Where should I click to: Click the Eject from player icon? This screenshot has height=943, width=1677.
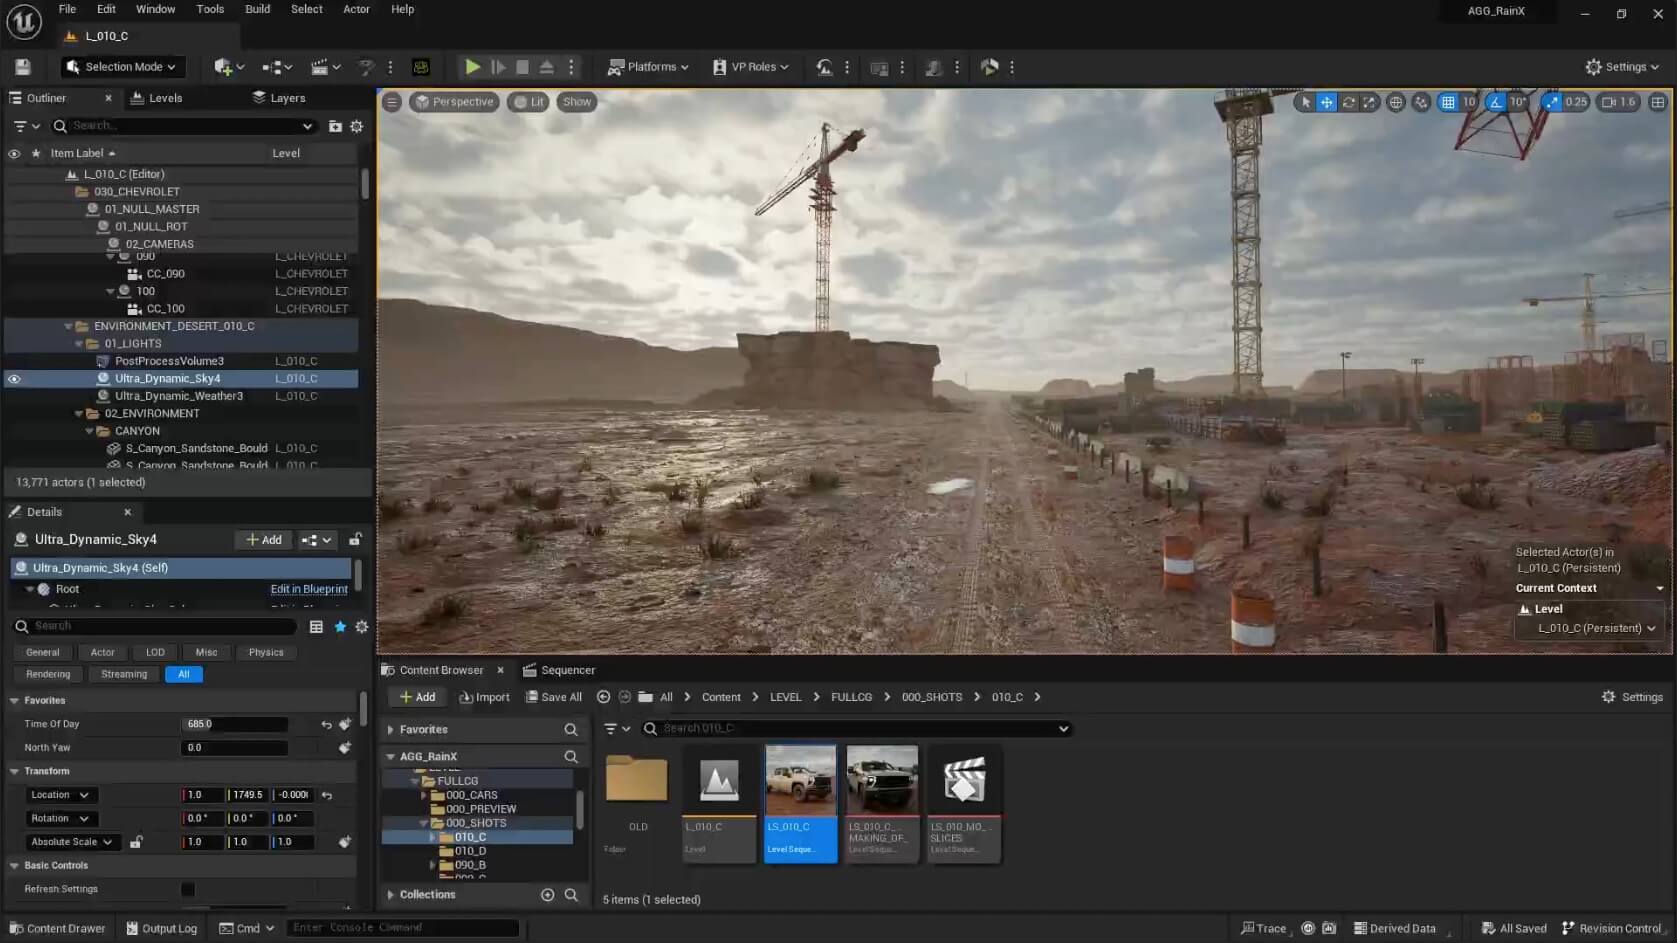pos(547,67)
